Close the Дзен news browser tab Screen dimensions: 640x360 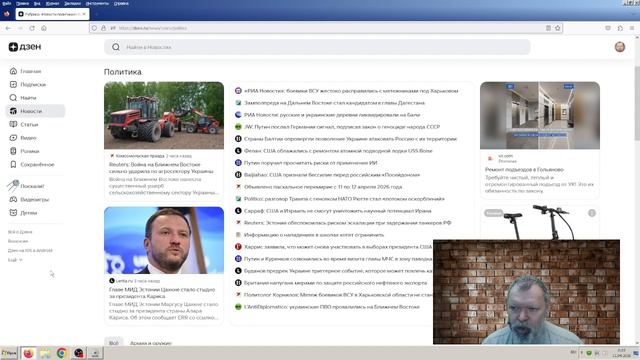84,14
